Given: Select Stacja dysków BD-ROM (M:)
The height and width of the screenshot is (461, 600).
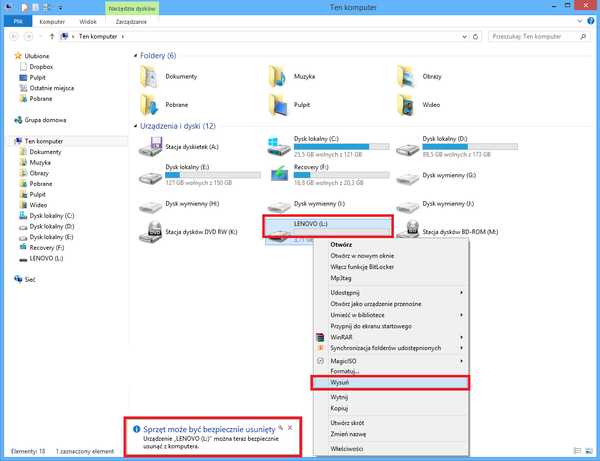Looking at the screenshot, I should click(447, 232).
